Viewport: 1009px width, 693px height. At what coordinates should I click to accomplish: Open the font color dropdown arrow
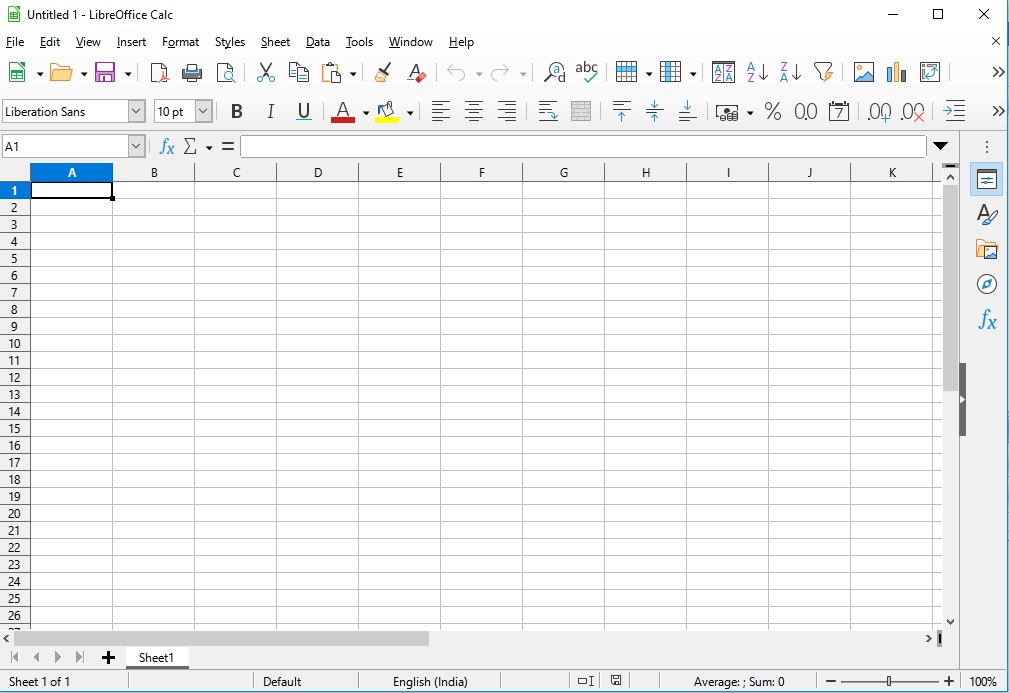[365, 112]
